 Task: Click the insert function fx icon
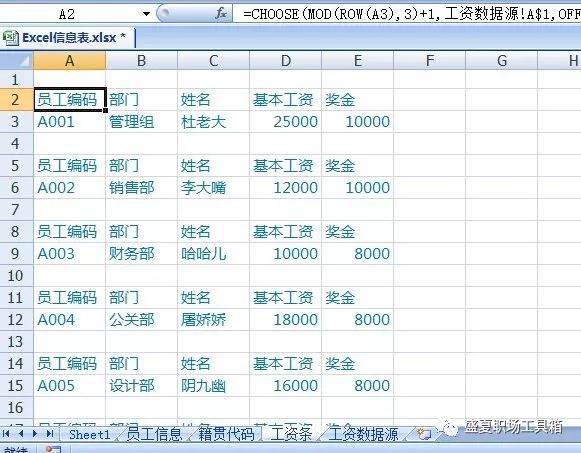[x=221, y=14]
